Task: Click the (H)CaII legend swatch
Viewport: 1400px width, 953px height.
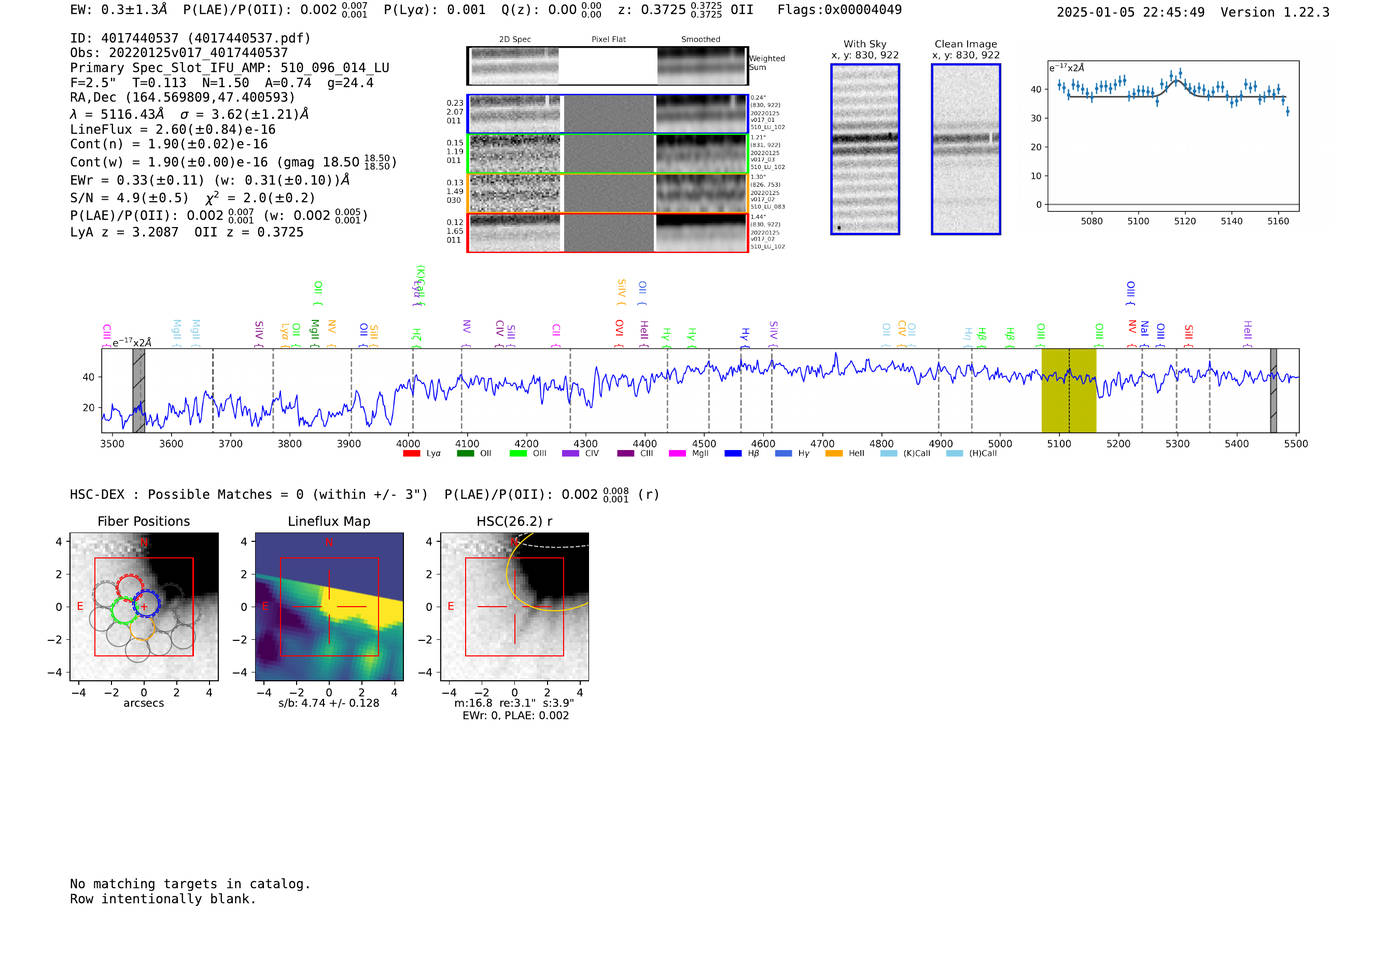Action: pos(954,454)
